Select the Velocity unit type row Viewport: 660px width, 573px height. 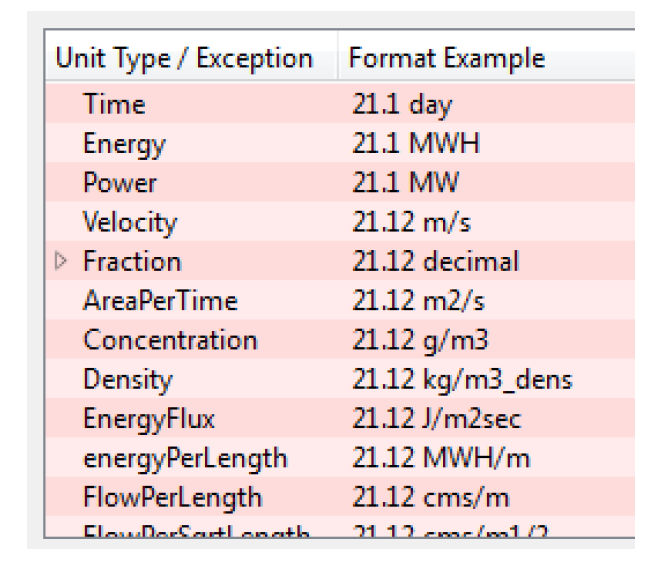tap(130, 222)
